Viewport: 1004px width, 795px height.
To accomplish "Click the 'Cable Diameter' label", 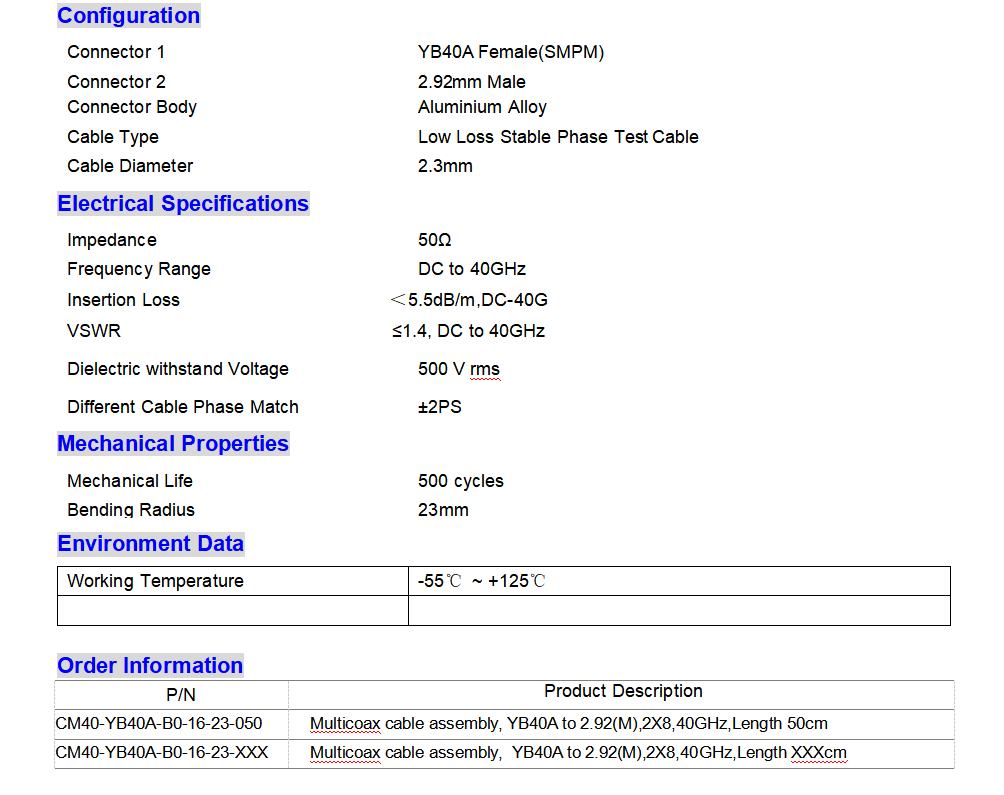I will [x=130, y=166].
